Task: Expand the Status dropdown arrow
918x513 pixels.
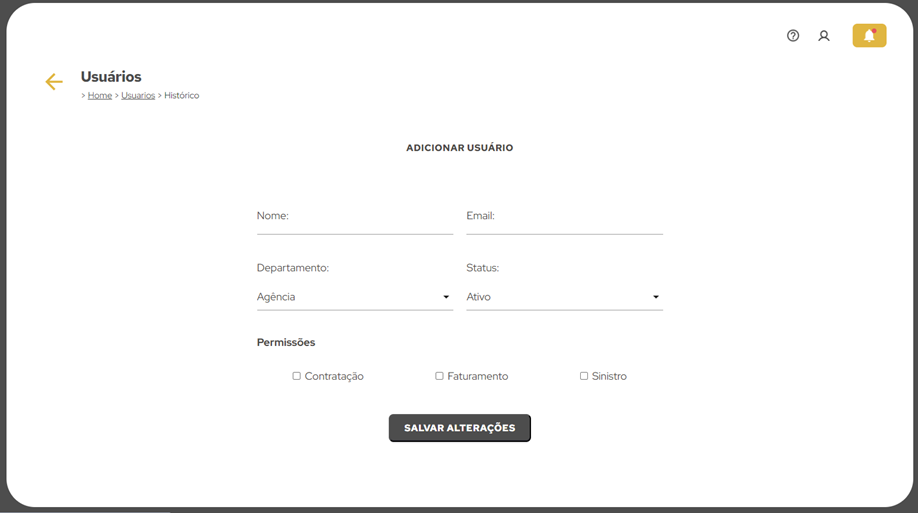Action: click(656, 297)
